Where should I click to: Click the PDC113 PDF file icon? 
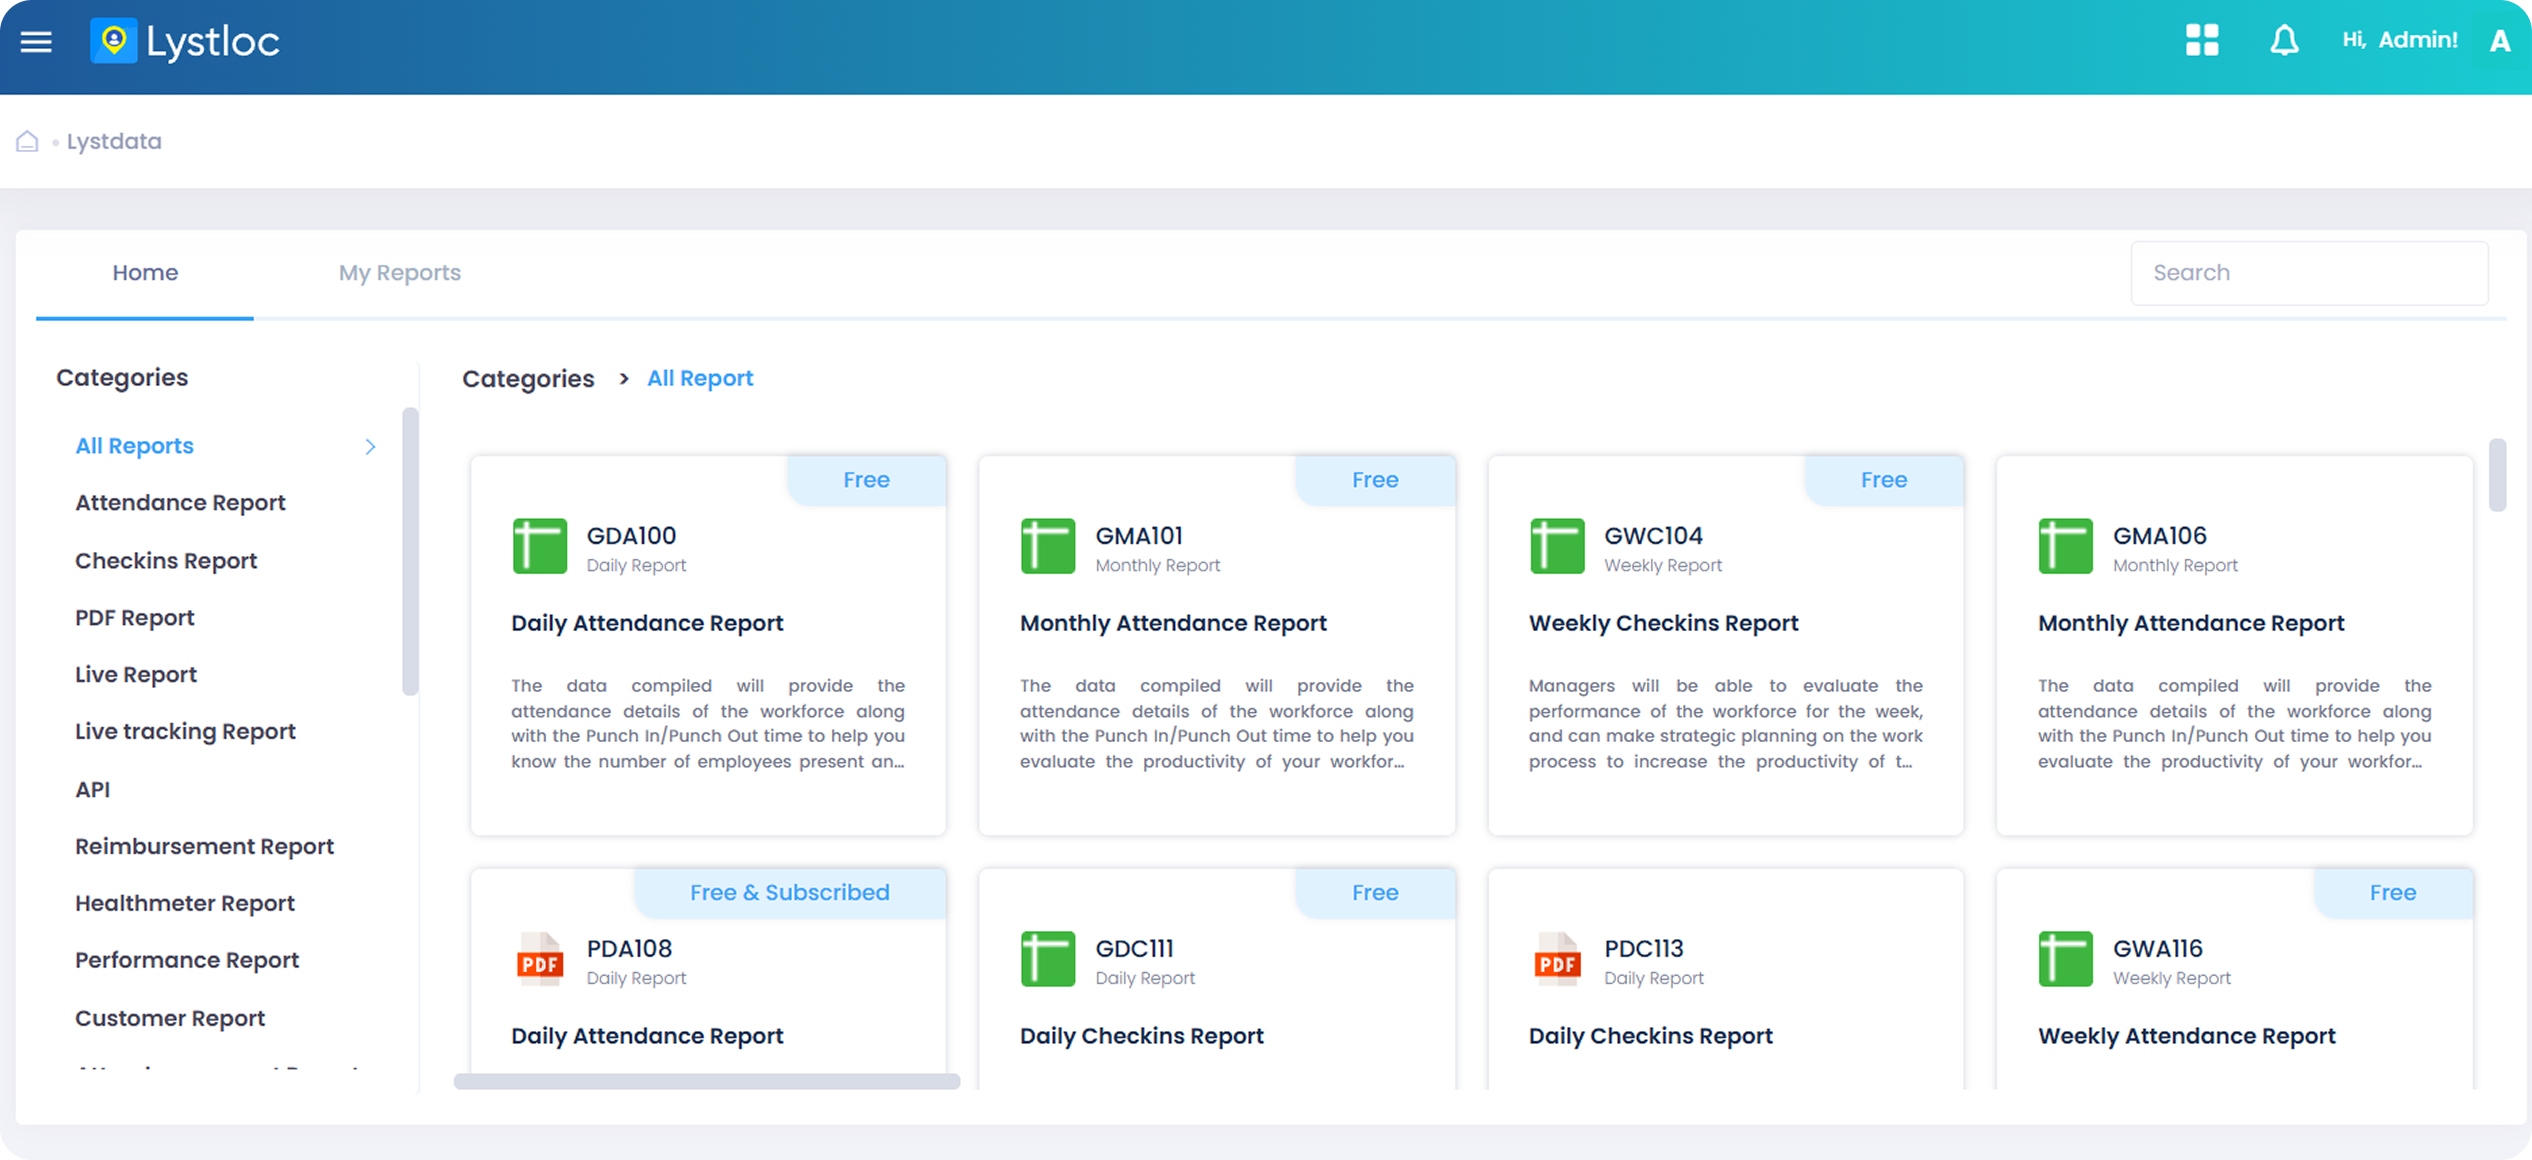click(1557, 959)
